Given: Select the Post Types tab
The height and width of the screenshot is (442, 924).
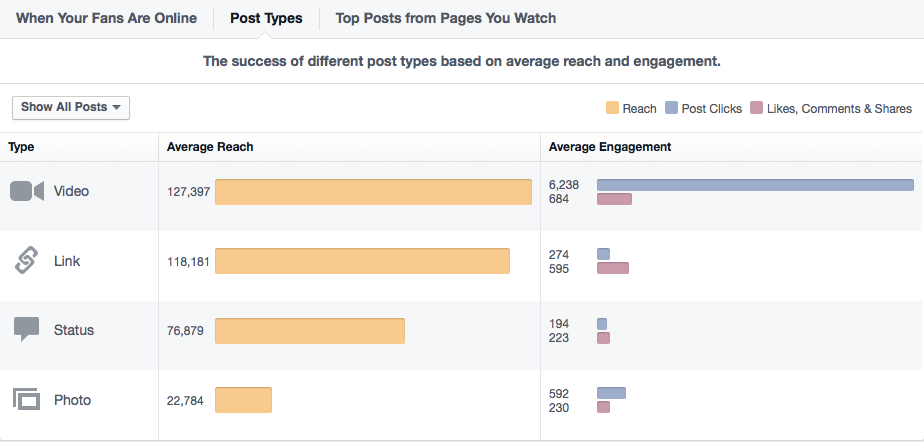Looking at the screenshot, I should point(266,18).
